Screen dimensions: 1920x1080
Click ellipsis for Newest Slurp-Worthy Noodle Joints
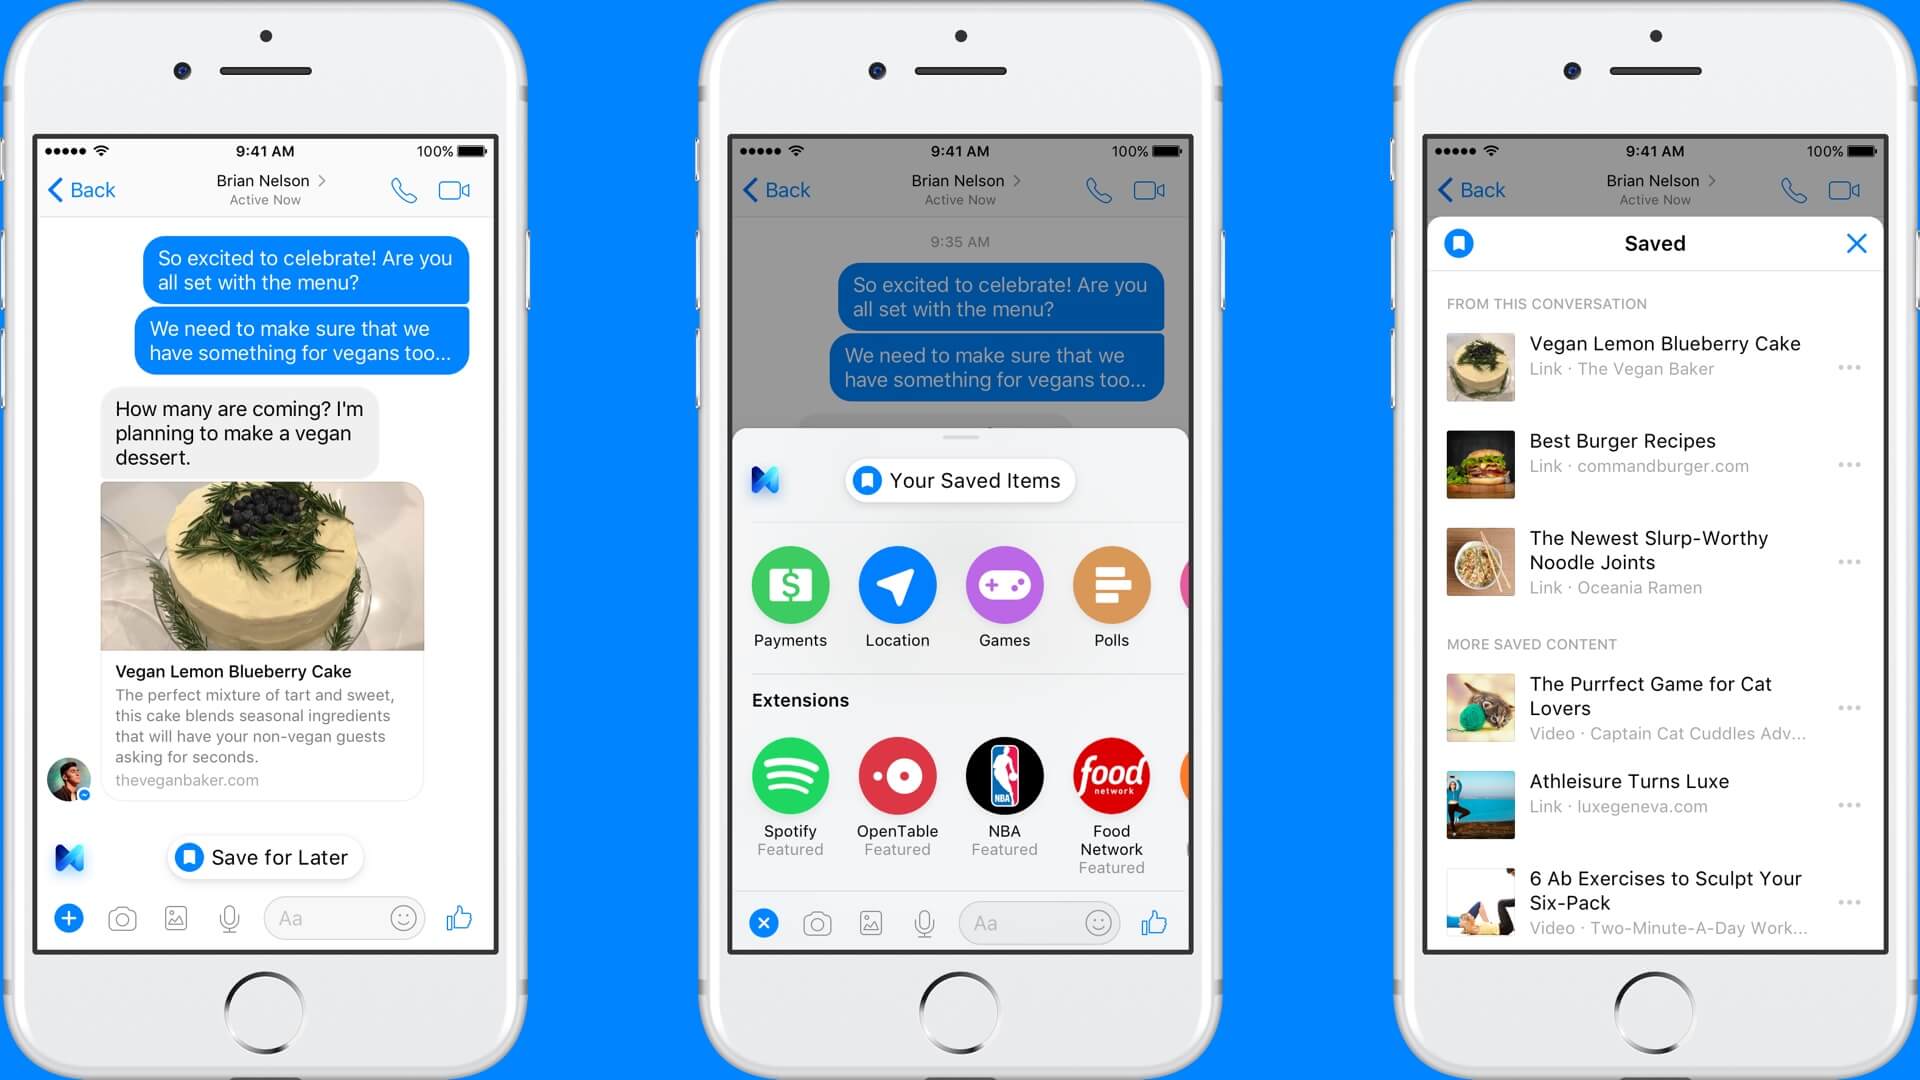point(1849,560)
